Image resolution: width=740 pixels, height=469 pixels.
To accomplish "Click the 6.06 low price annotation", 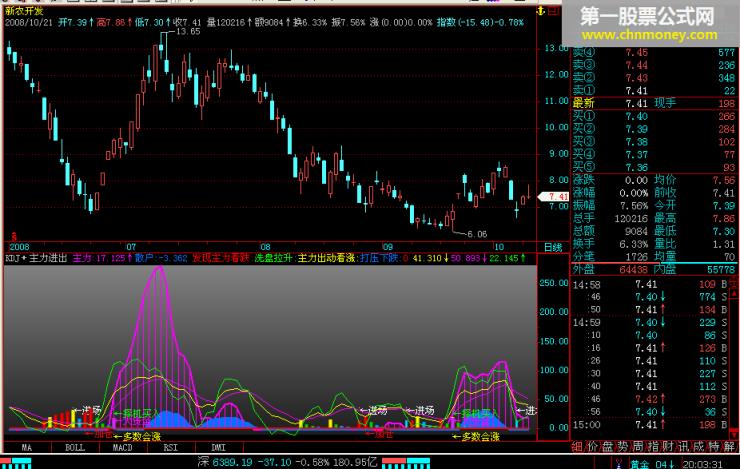I will pos(477,234).
